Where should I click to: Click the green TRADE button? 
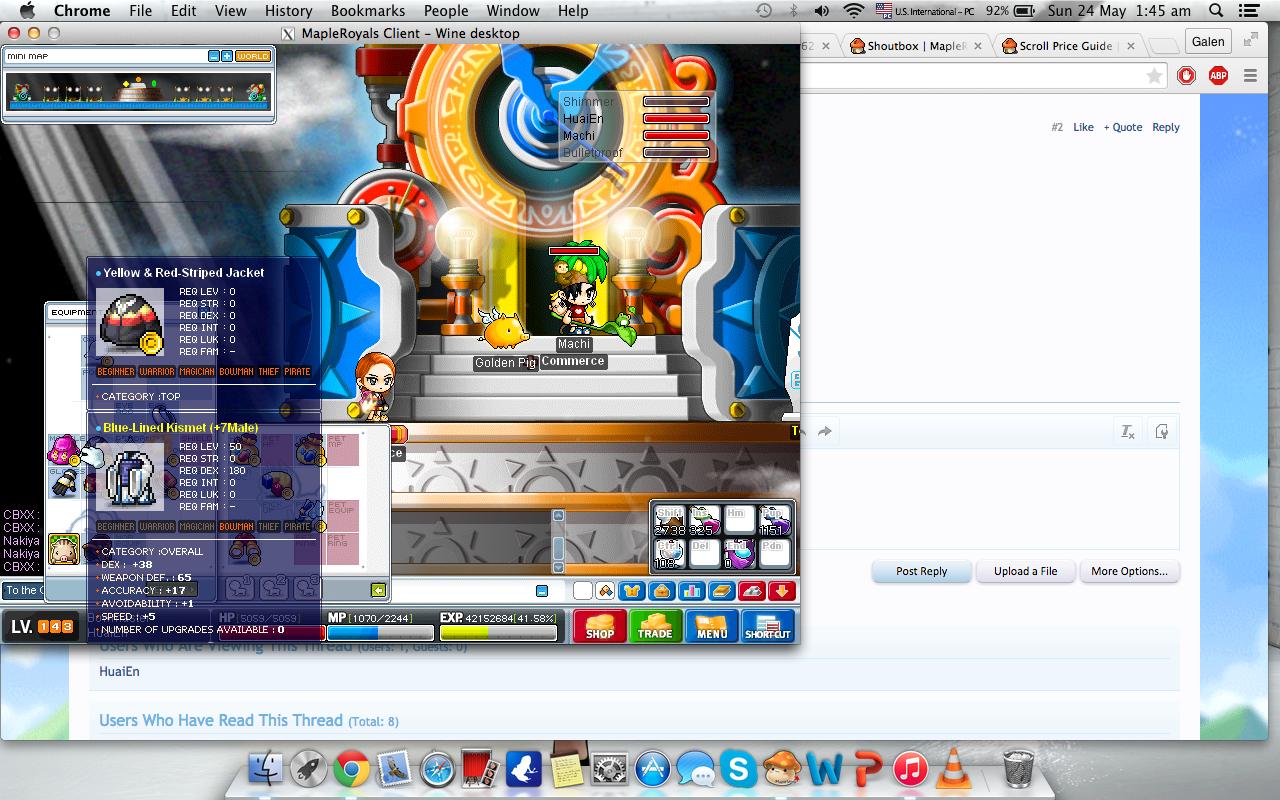click(655, 626)
